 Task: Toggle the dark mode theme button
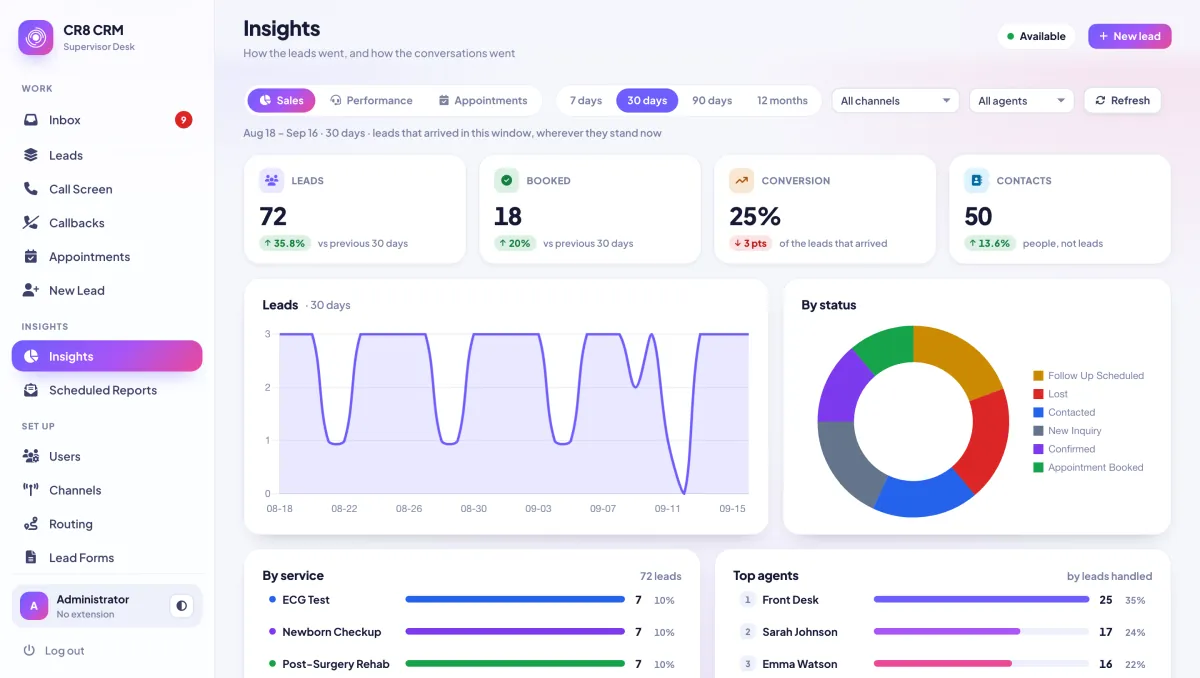(x=181, y=605)
